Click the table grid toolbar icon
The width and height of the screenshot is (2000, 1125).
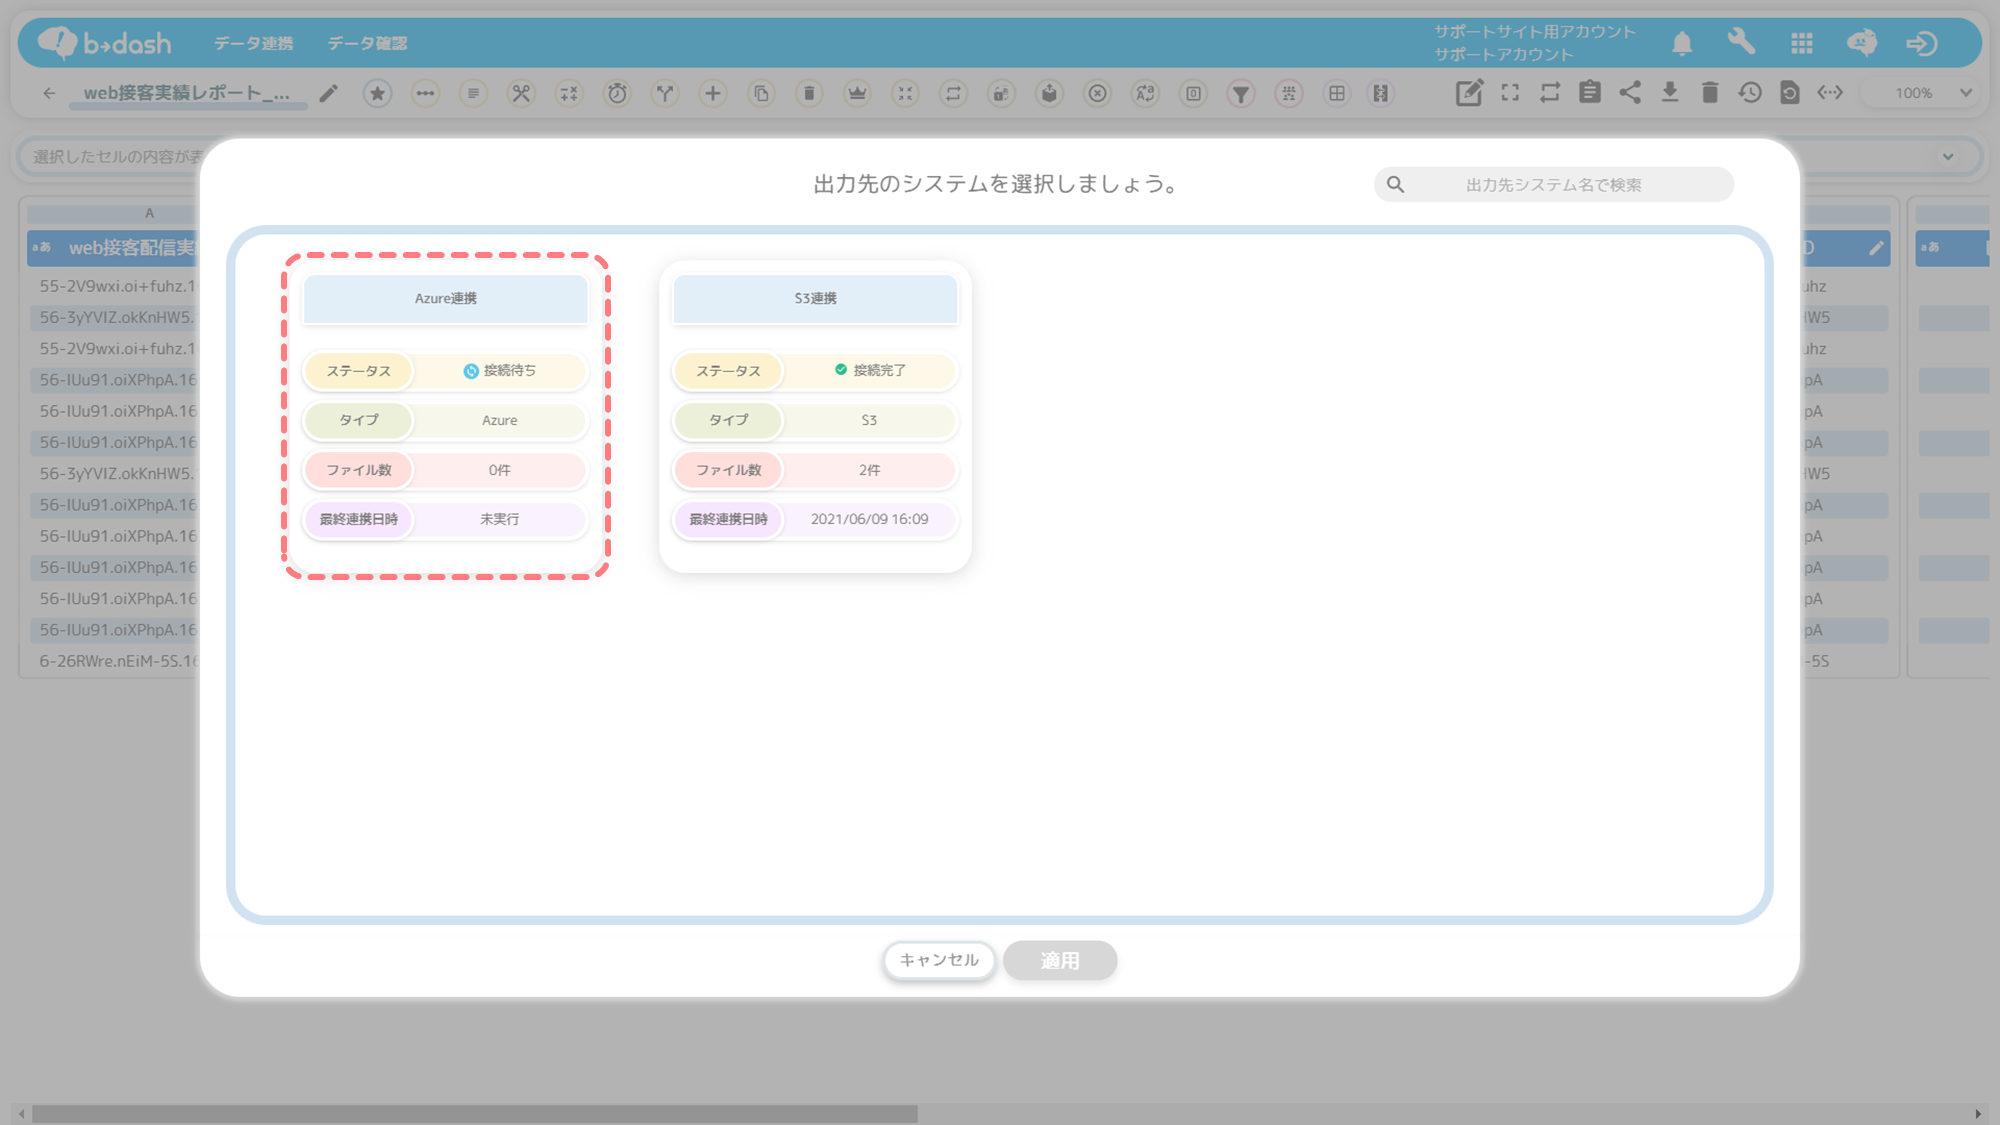(1337, 93)
